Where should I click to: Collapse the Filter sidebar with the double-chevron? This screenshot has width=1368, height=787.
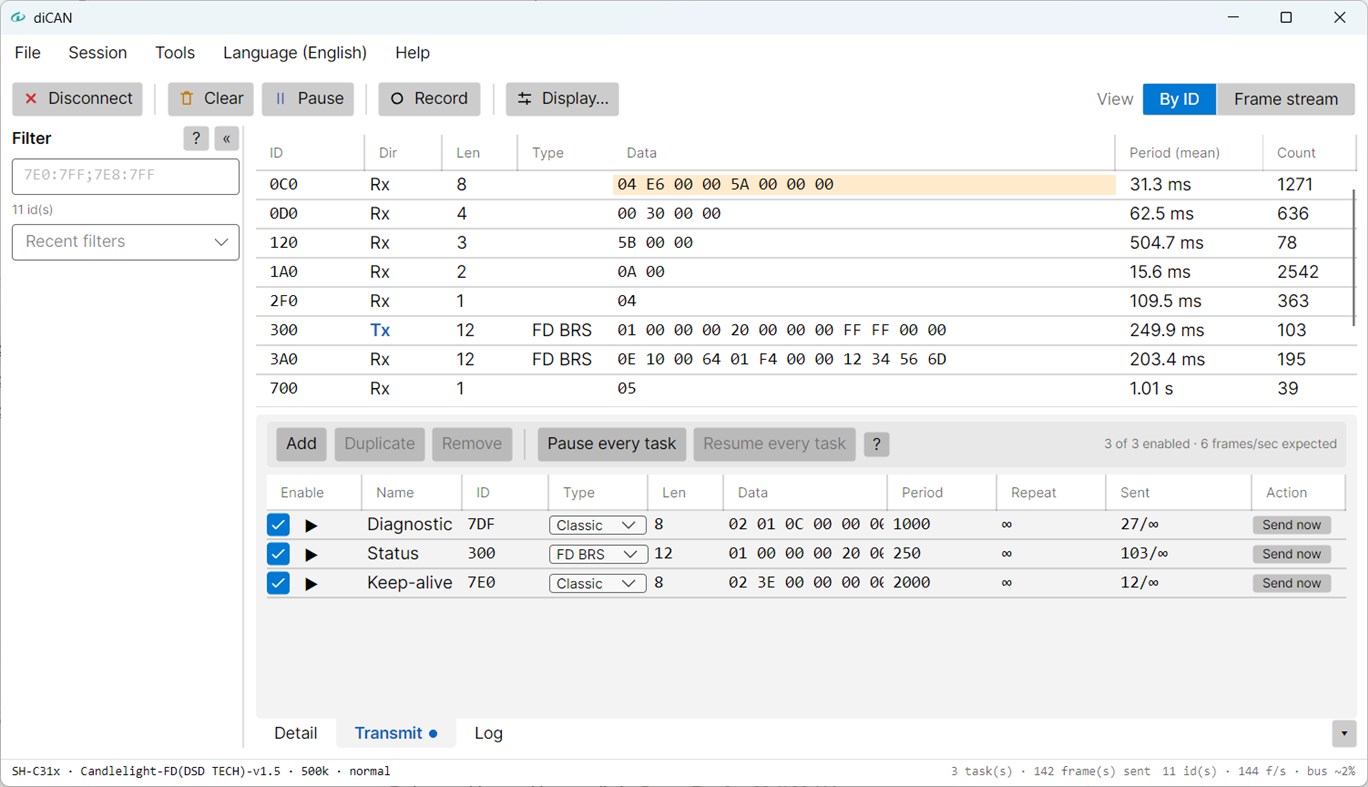pyautogui.click(x=227, y=138)
